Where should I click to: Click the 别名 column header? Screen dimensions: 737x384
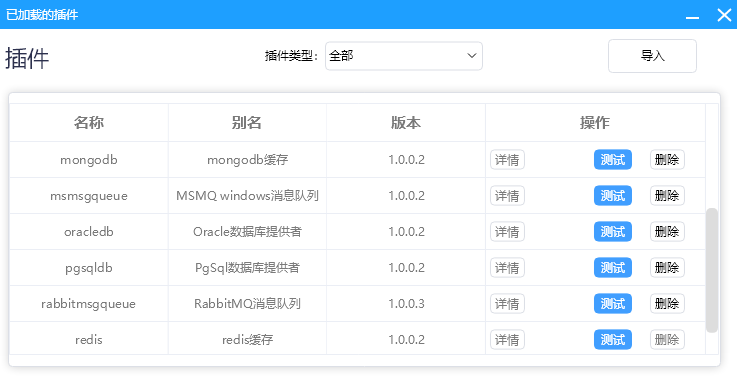point(247,123)
